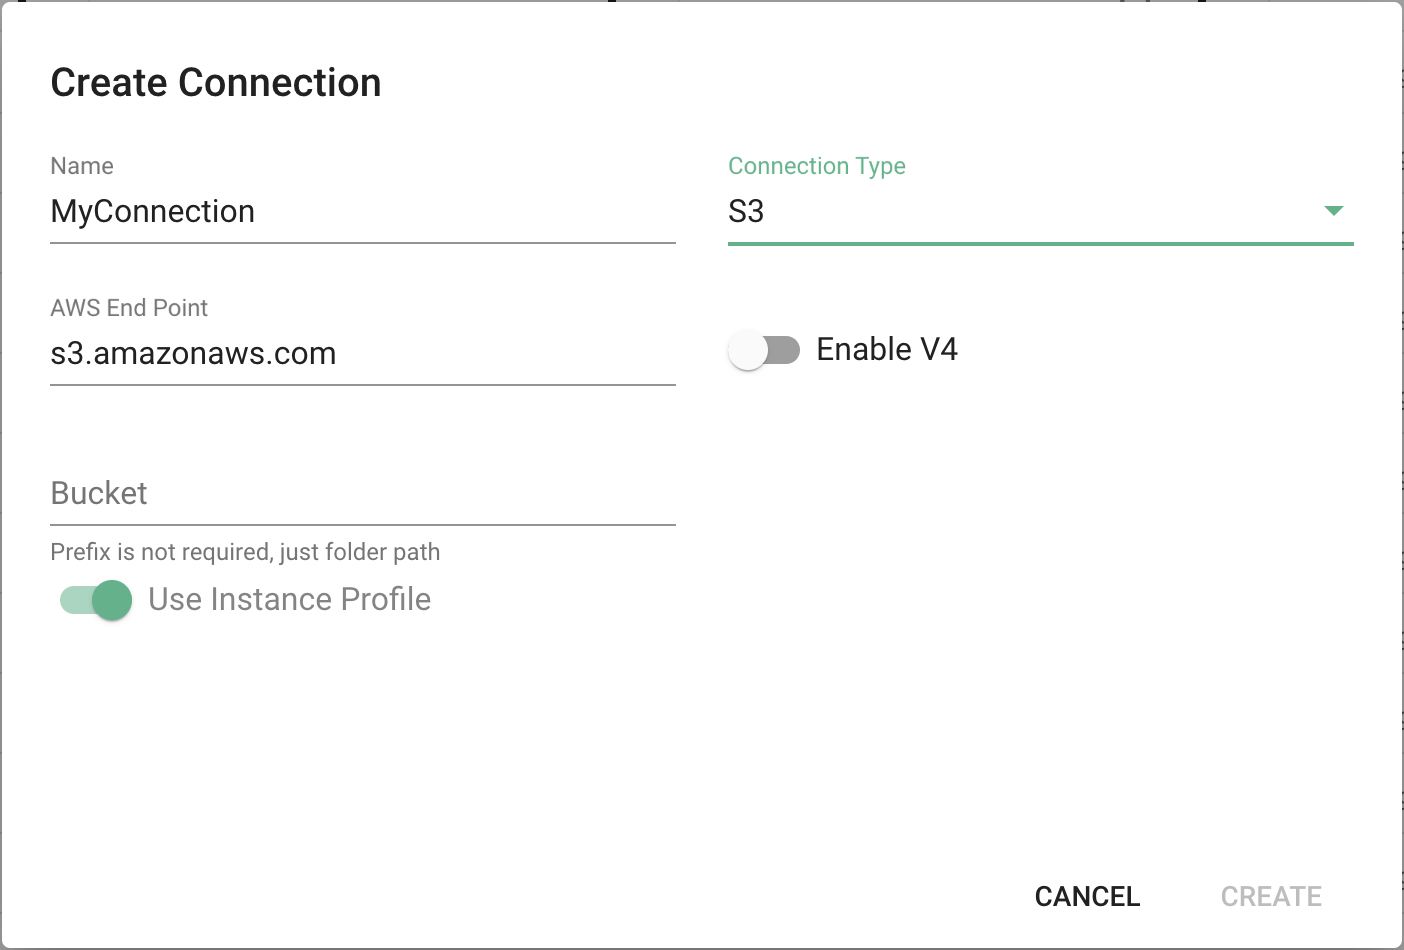Click the Connection Type field label

click(x=816, y=166)
